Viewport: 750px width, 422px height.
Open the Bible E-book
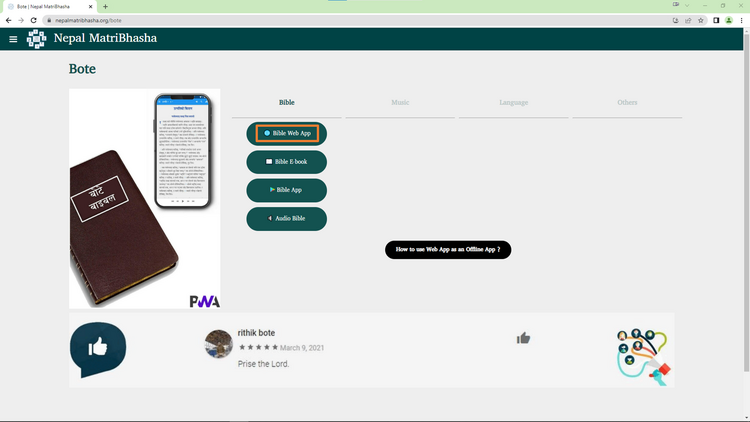tap(287, 161)
